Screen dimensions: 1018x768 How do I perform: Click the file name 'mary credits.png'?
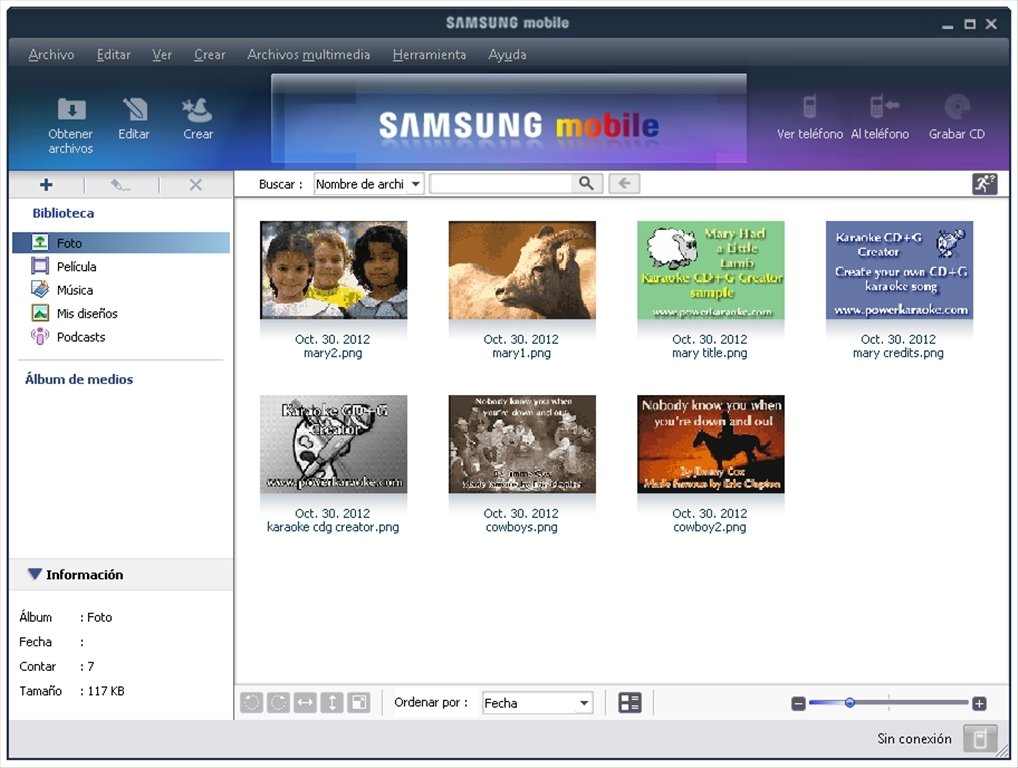click(898, 353)
